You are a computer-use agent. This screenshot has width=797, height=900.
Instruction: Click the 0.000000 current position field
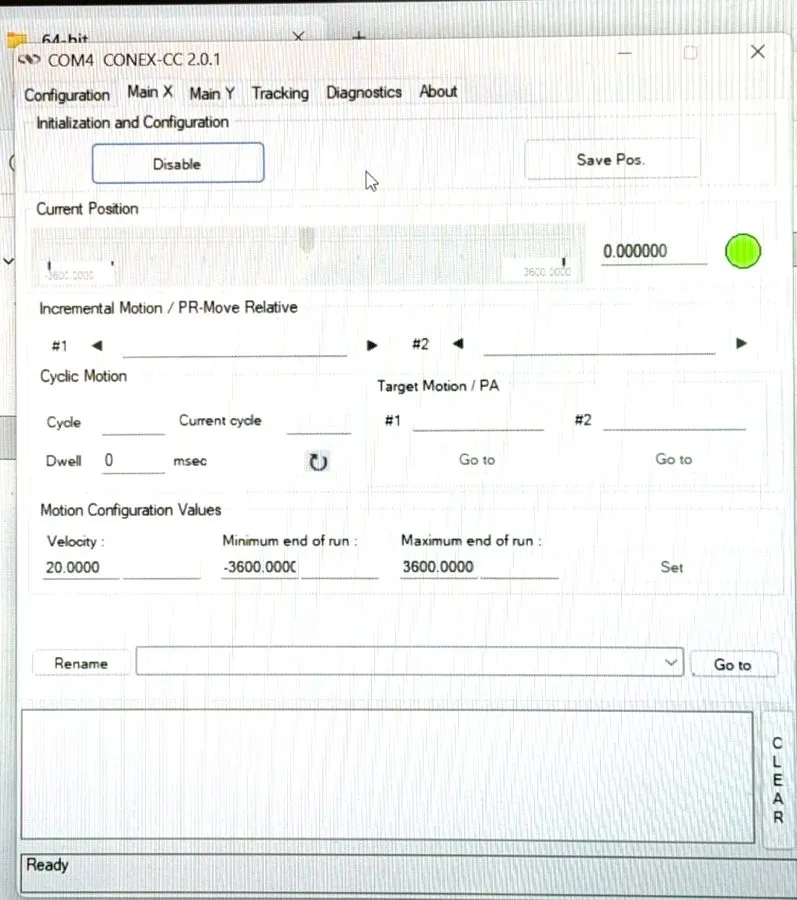click(654, 251)
